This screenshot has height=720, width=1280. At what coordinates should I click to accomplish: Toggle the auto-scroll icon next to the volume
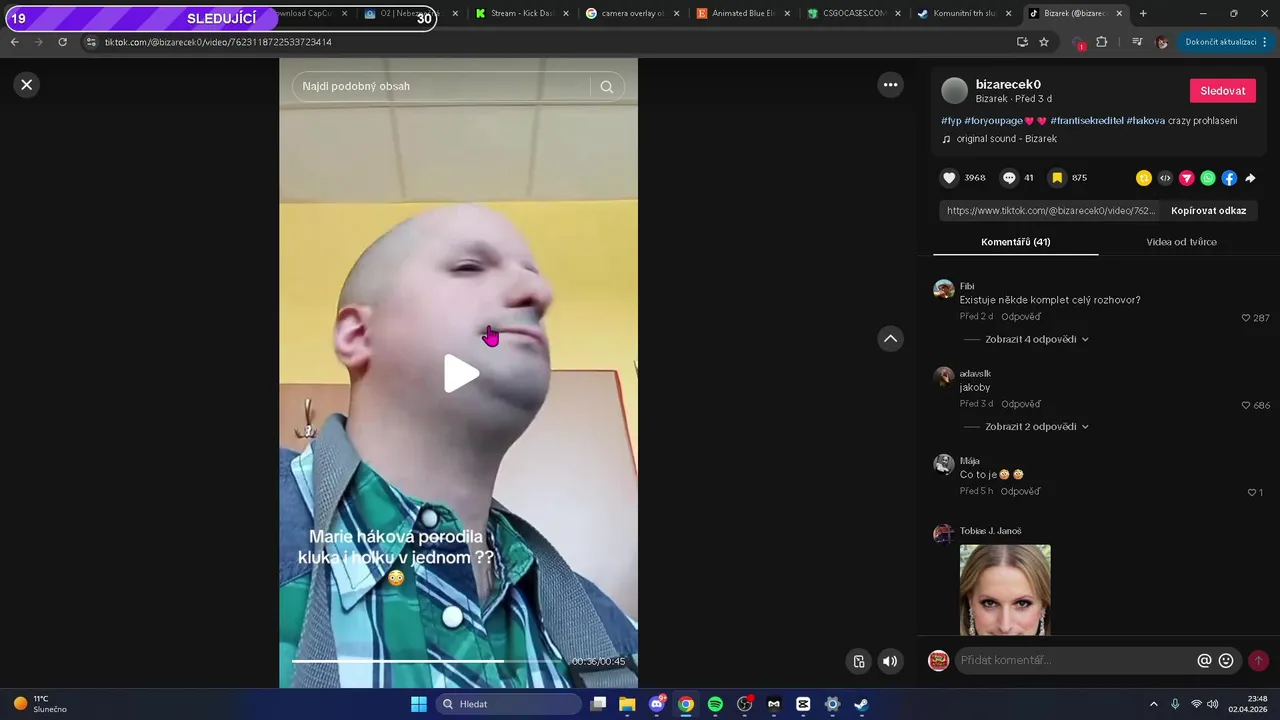tap(859, 661)
